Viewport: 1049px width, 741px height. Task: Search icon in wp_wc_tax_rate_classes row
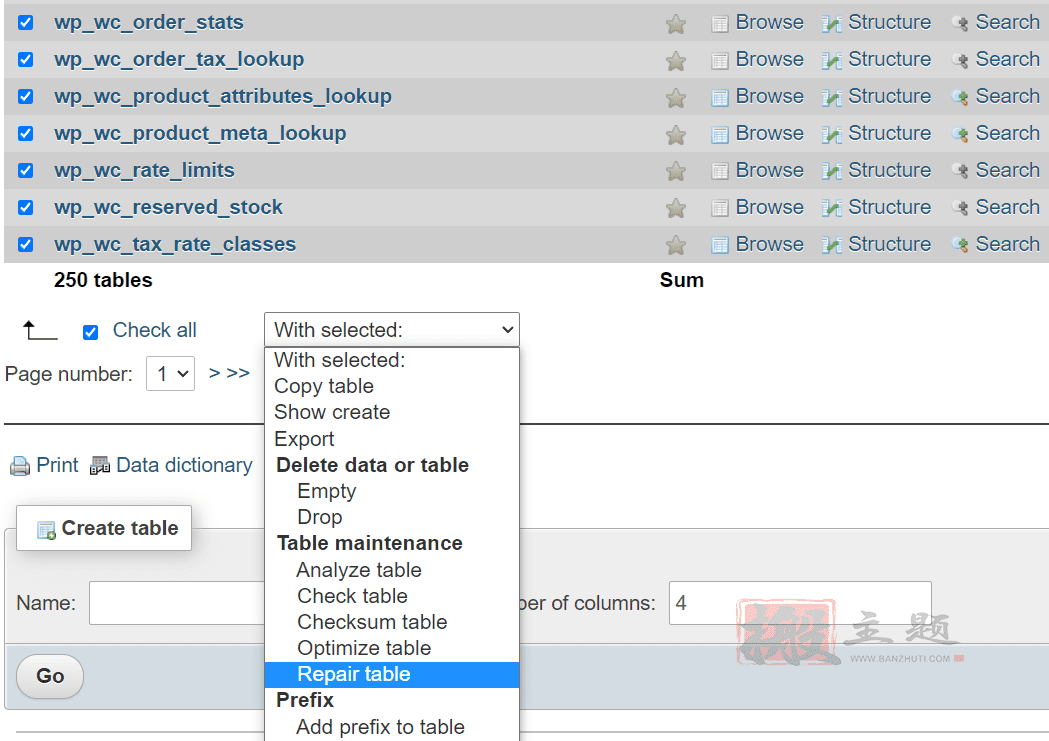(960, 245)
